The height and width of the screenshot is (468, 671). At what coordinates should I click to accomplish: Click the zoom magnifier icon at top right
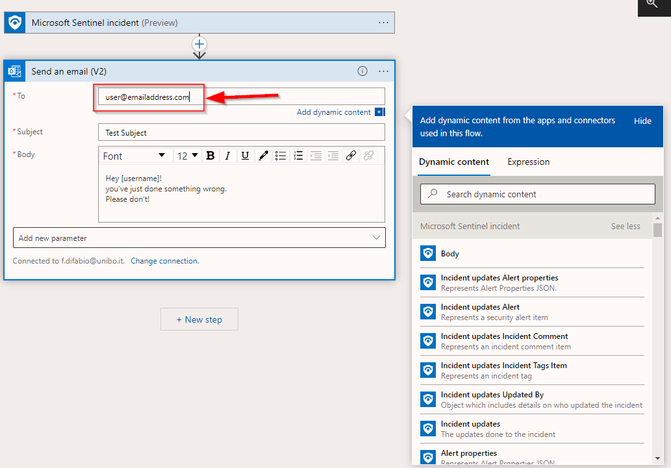(652, 4)
